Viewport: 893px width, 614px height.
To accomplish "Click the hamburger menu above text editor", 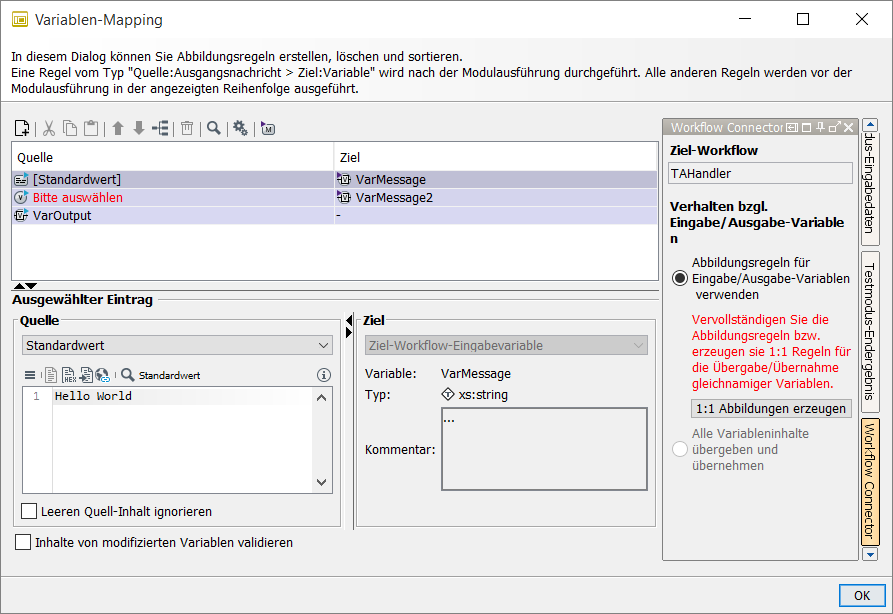I will pos(29,375).
